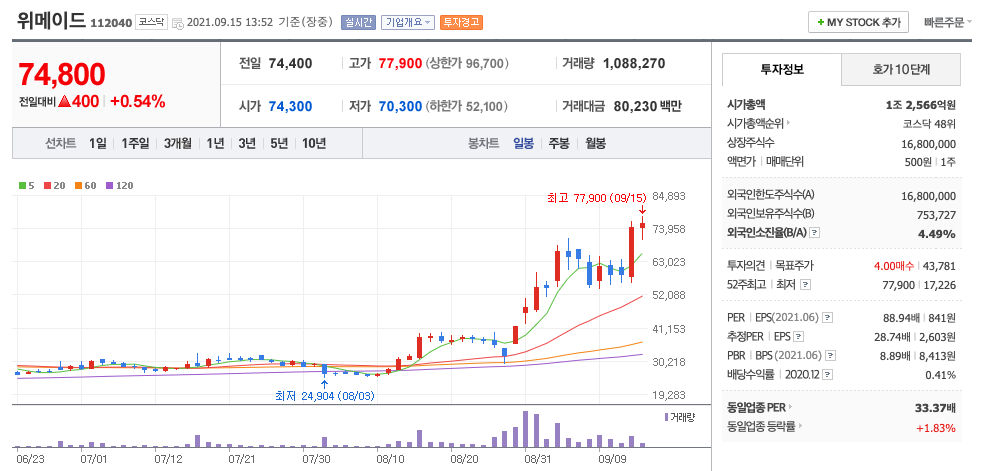
Task: Show the 1년 line chart
Action: [215, 143]
